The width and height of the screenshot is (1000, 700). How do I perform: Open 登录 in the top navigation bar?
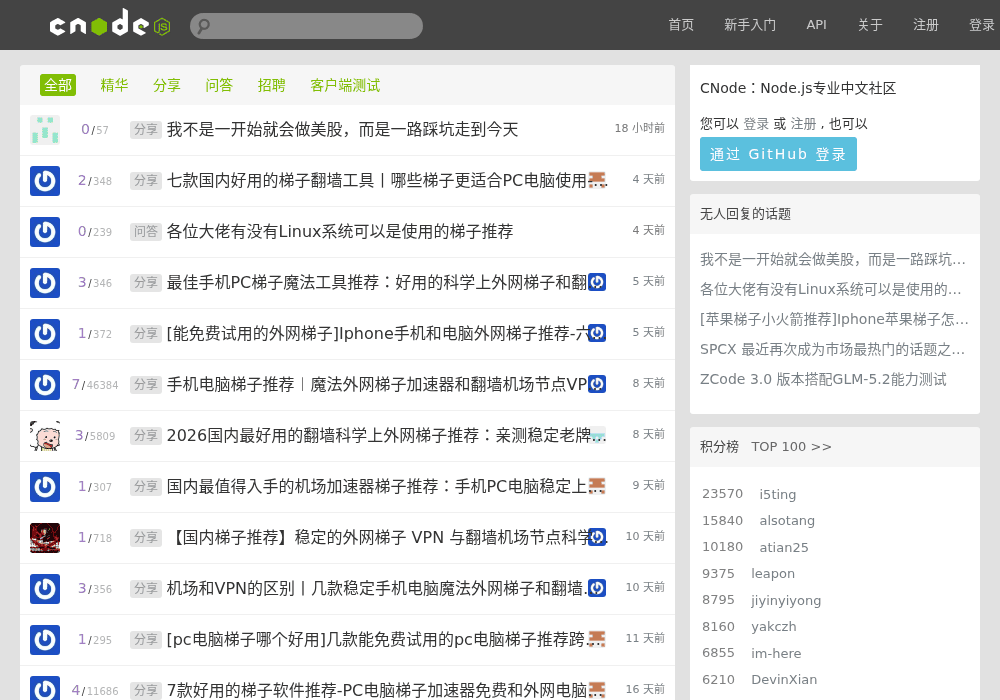[982, 25]
